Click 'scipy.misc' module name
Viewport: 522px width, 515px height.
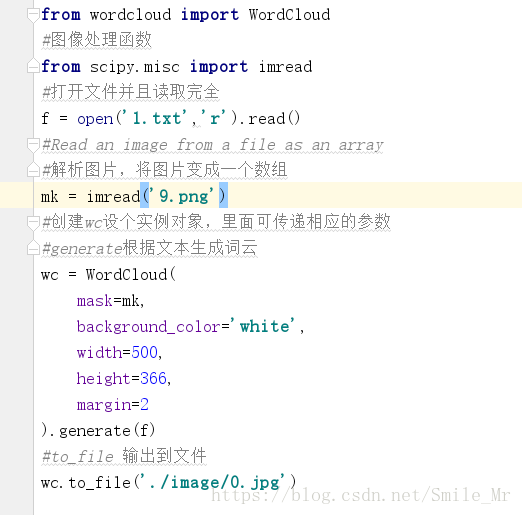click(135, 67)
